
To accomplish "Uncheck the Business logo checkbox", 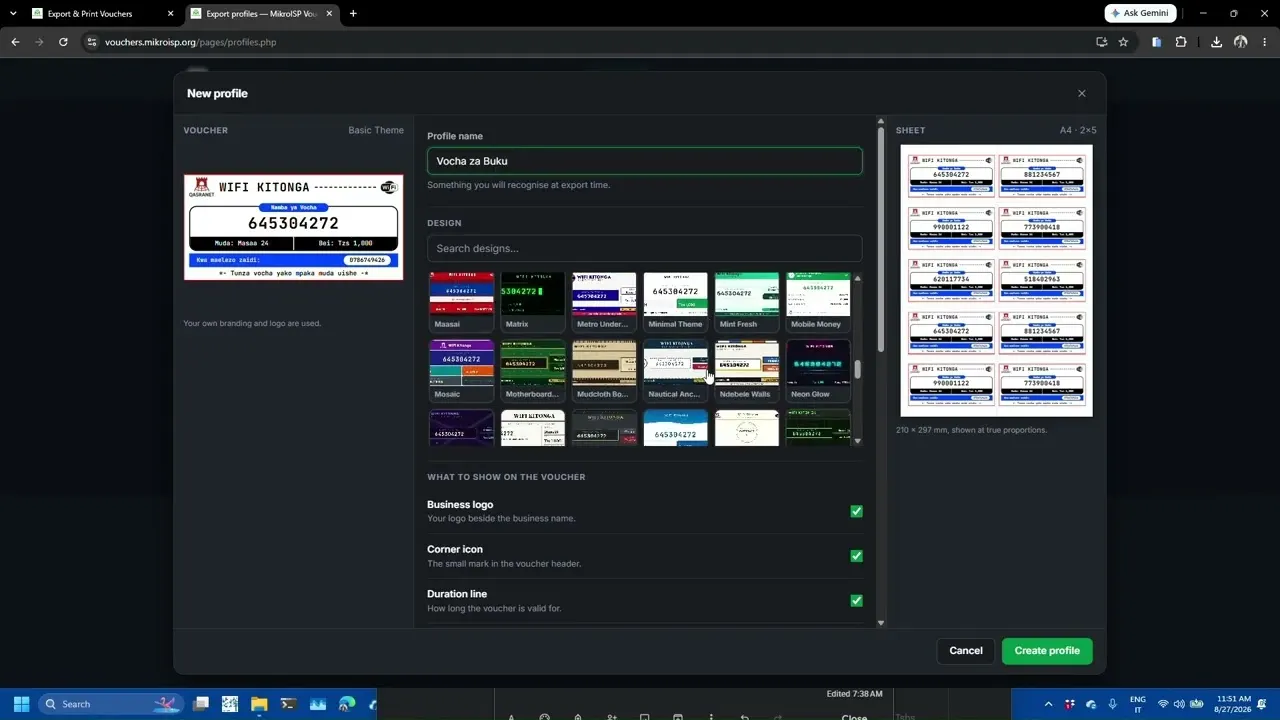I will tap(856, 511).
